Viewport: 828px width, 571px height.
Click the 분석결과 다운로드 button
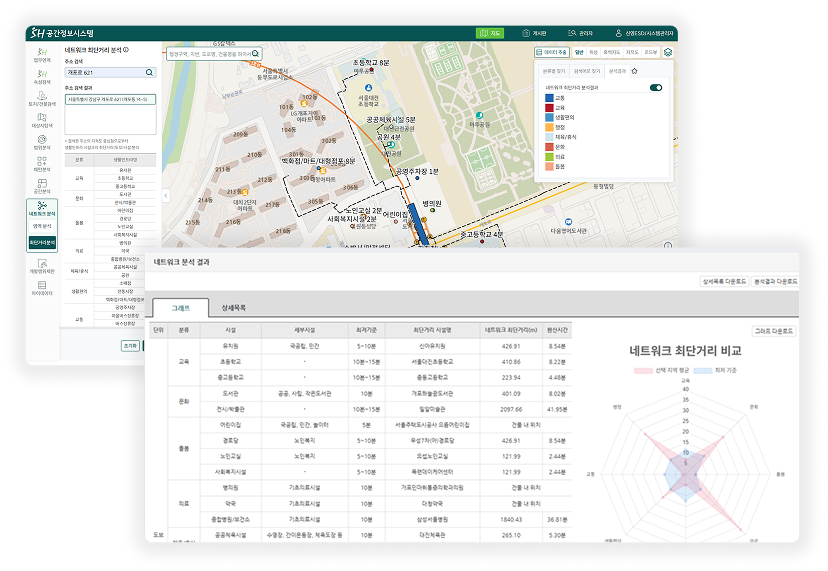click(774, 282)
